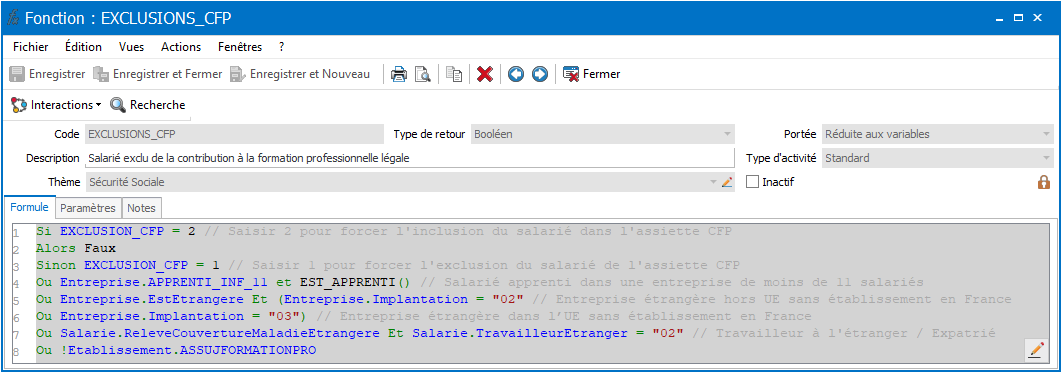
Task: Toggle the Inactif checkbox
Action: tap(751, 182)
